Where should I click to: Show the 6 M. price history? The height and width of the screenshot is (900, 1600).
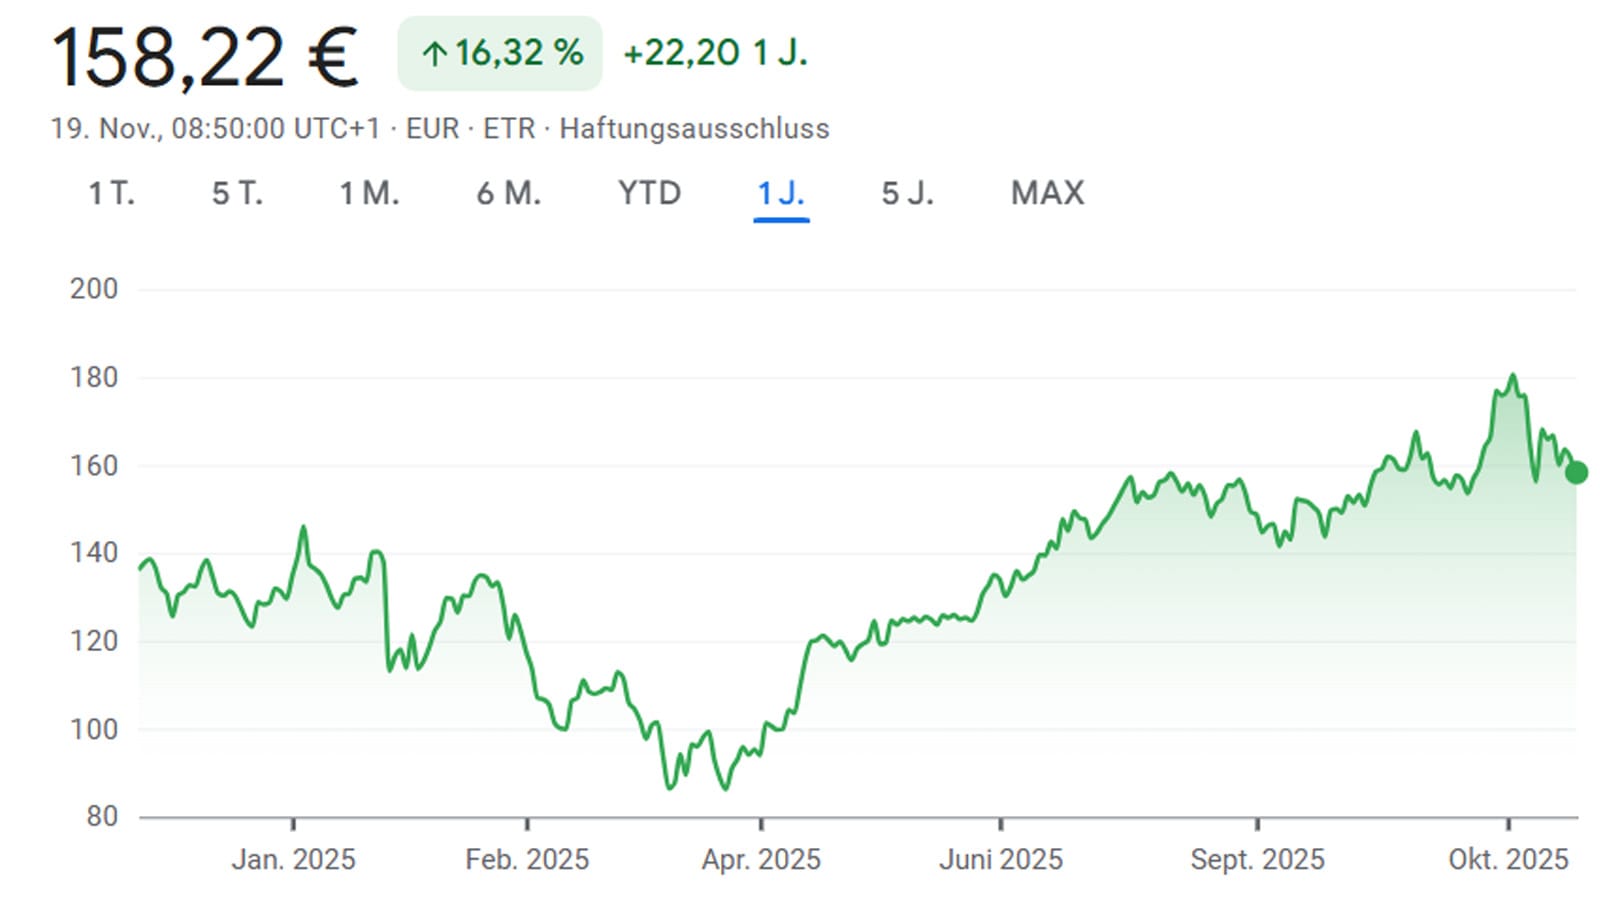[508, 193]
